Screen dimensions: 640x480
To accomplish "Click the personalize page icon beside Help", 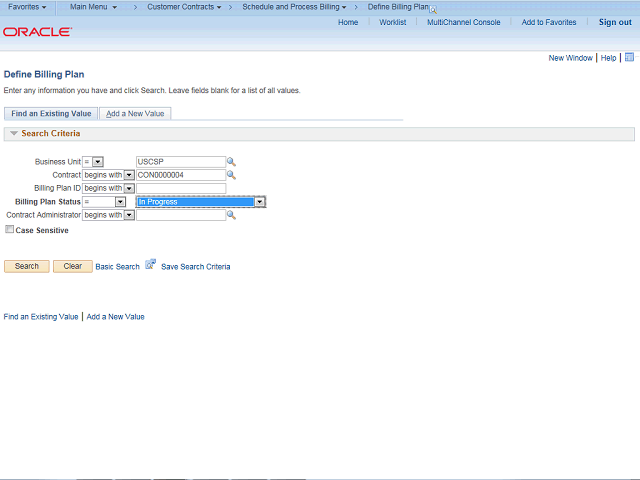I will 629,57.
